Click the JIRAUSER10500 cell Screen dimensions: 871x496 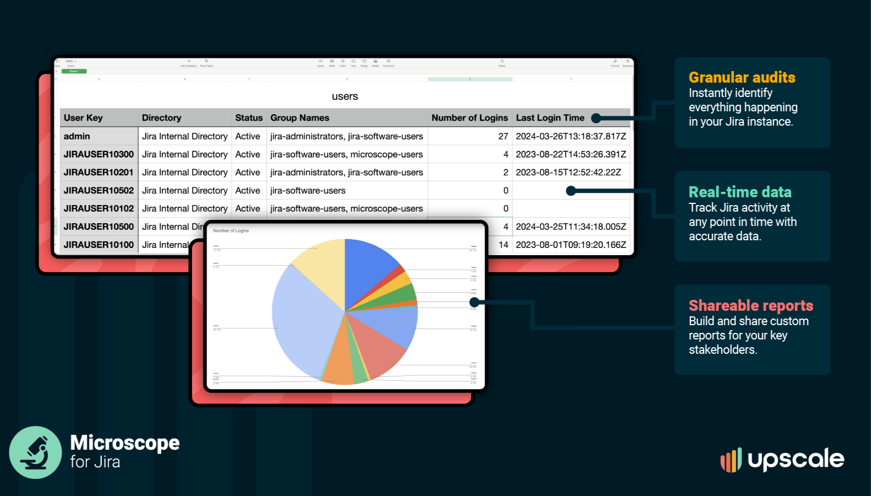tap(99, 227)
